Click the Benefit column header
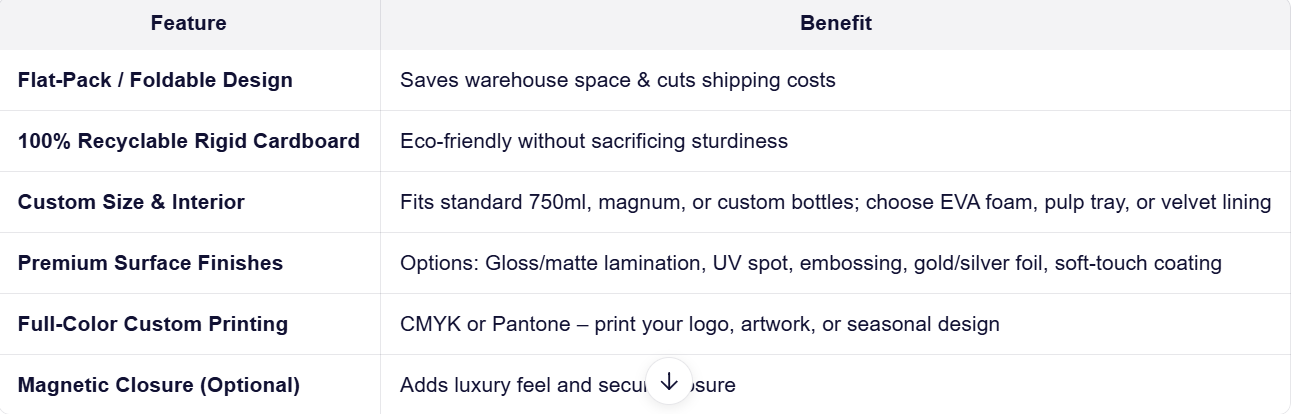The width and height of the screenshot is (1293, 414). [x=835, y=23]
